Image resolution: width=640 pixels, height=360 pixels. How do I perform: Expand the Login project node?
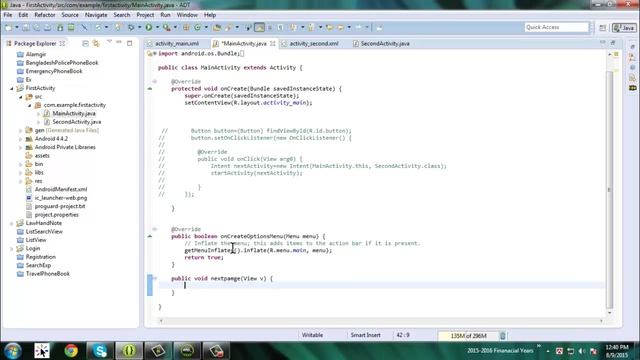click(x=11, y=249)
